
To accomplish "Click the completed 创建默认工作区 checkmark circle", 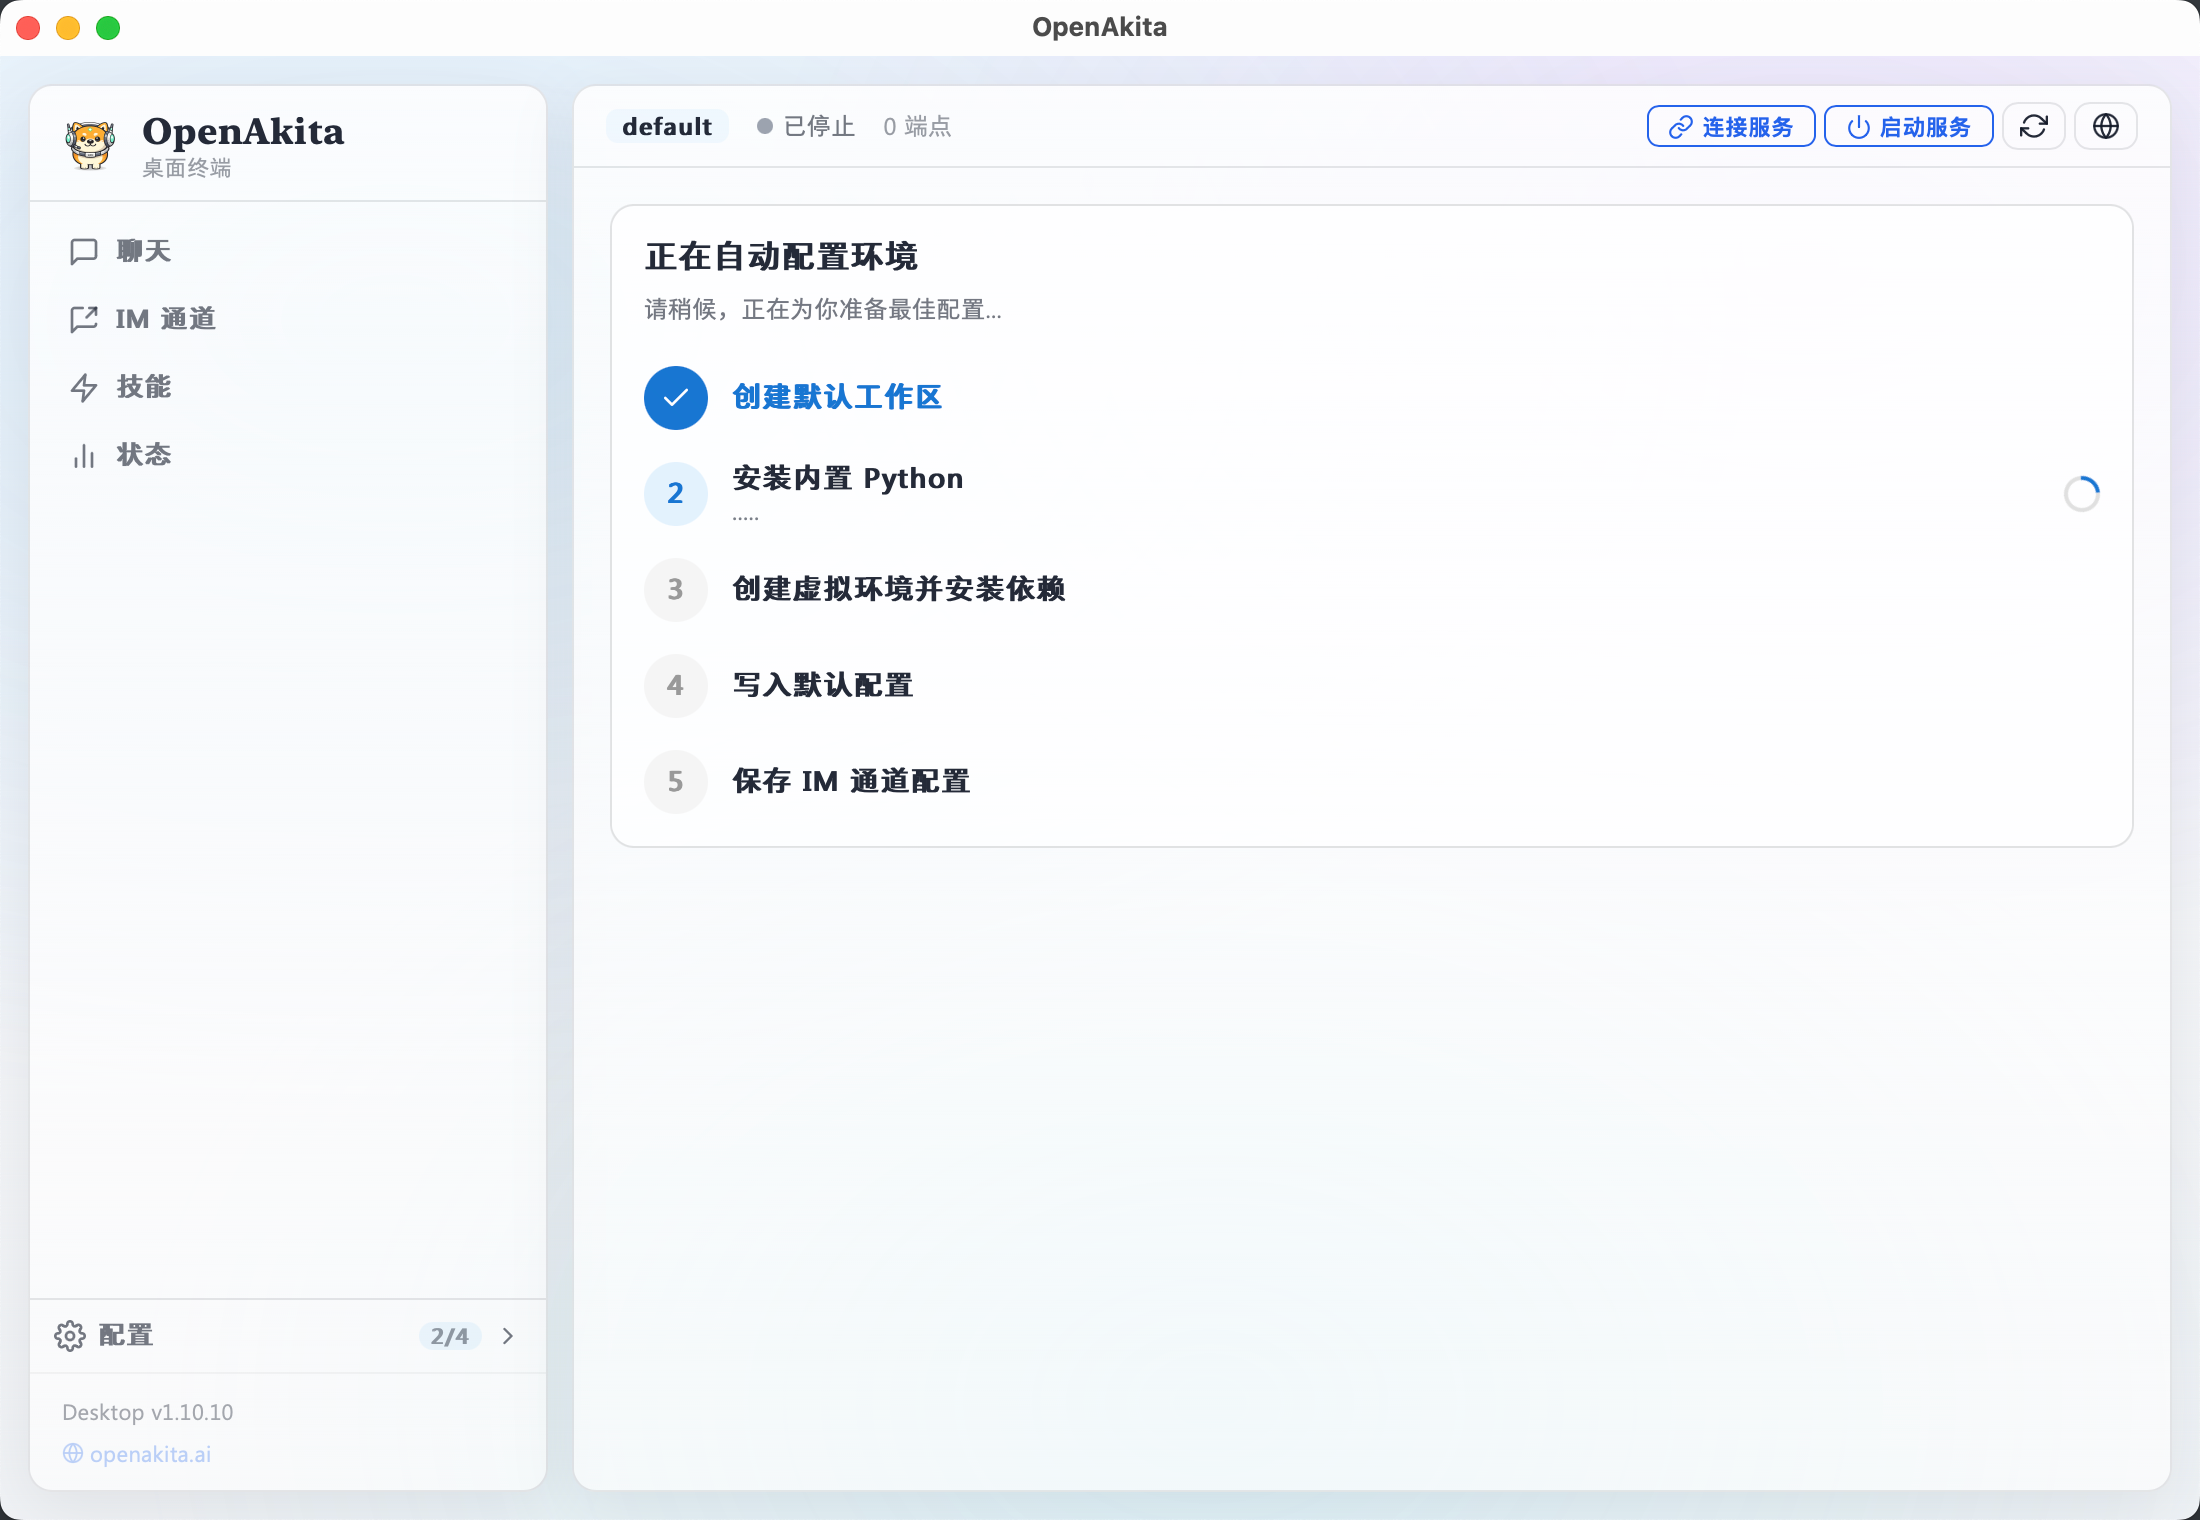I will coord(675,397).
